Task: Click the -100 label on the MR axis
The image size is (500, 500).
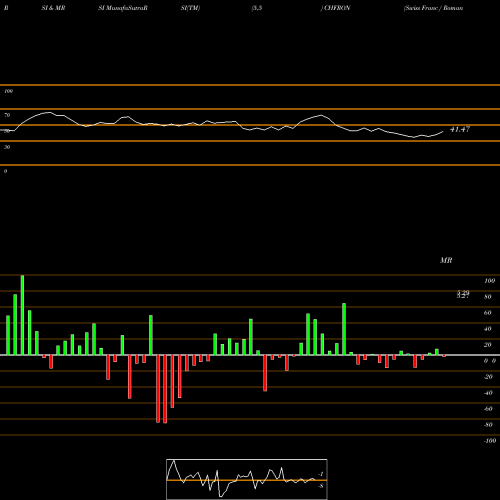Action: pyautogui.click(x=490, y=441)
